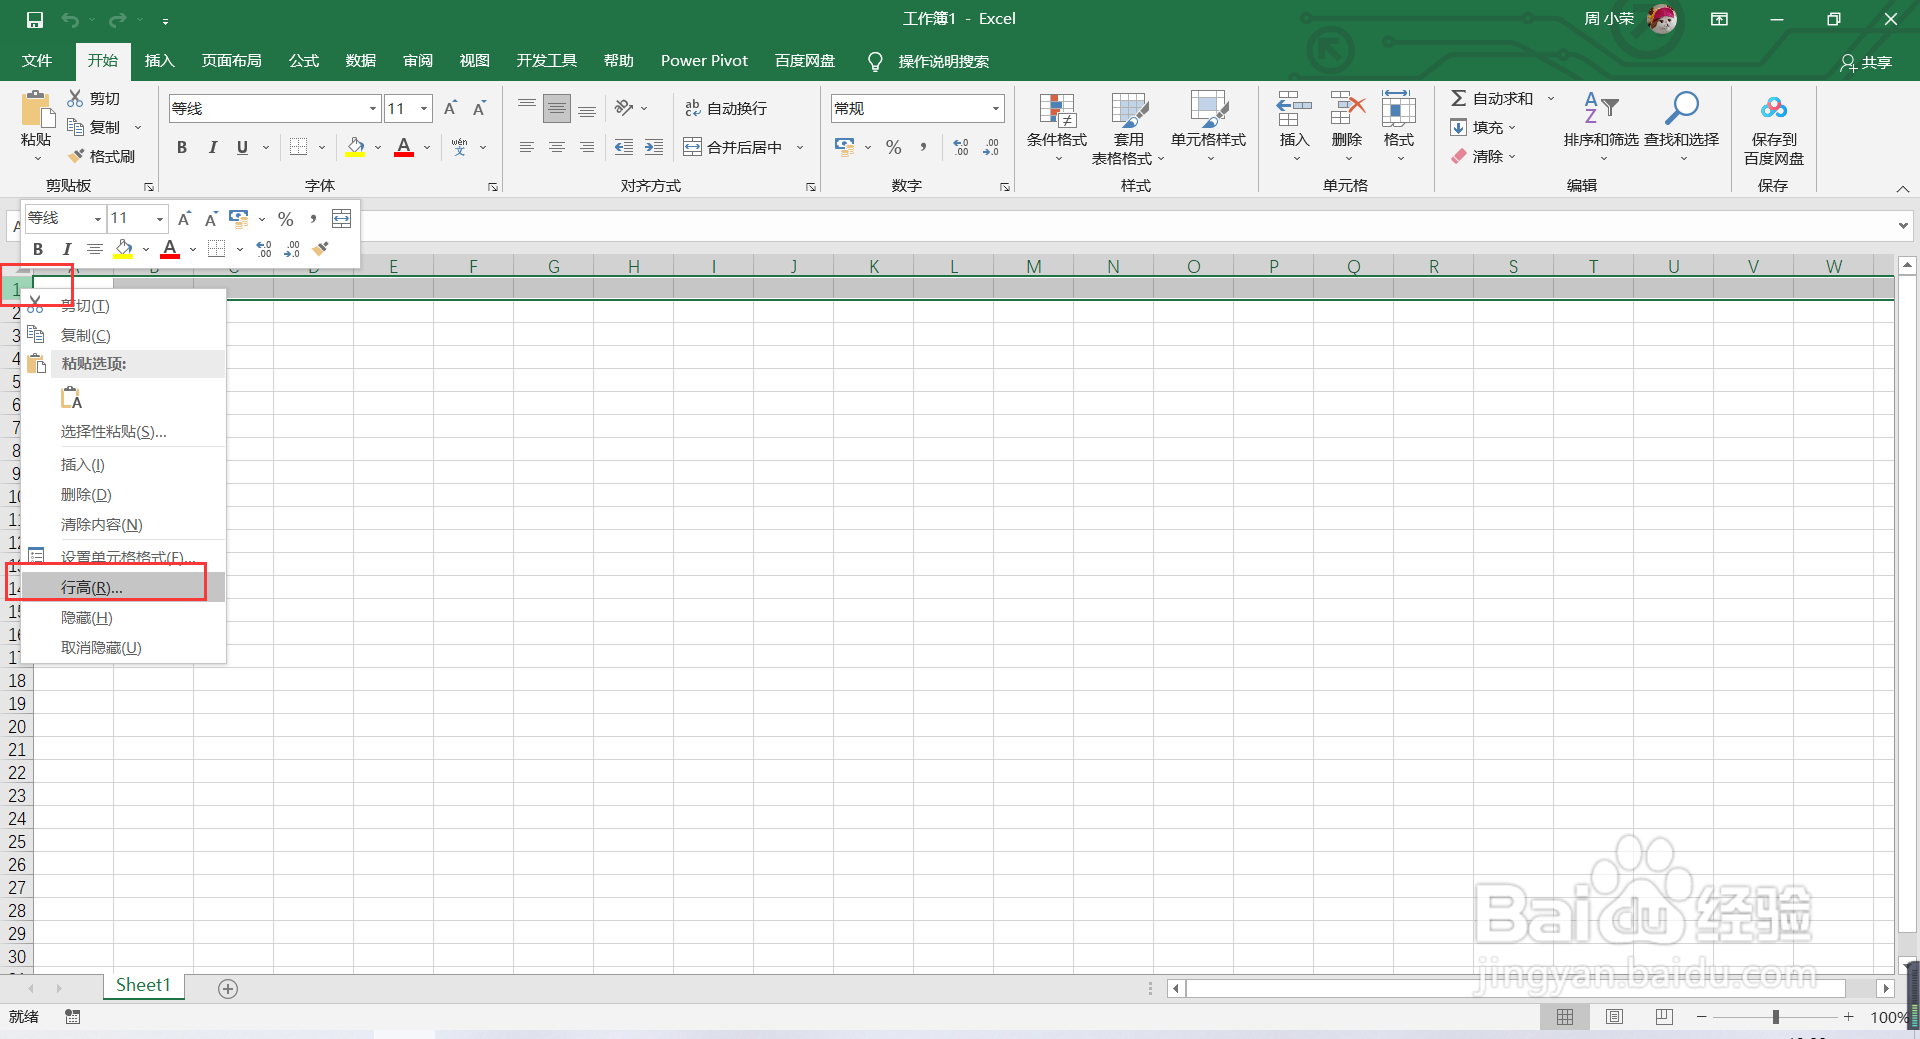This screenshot has width=1920, height=1039.
Task: Click the Orientation text rotation icon
Action: coord(624,108)
